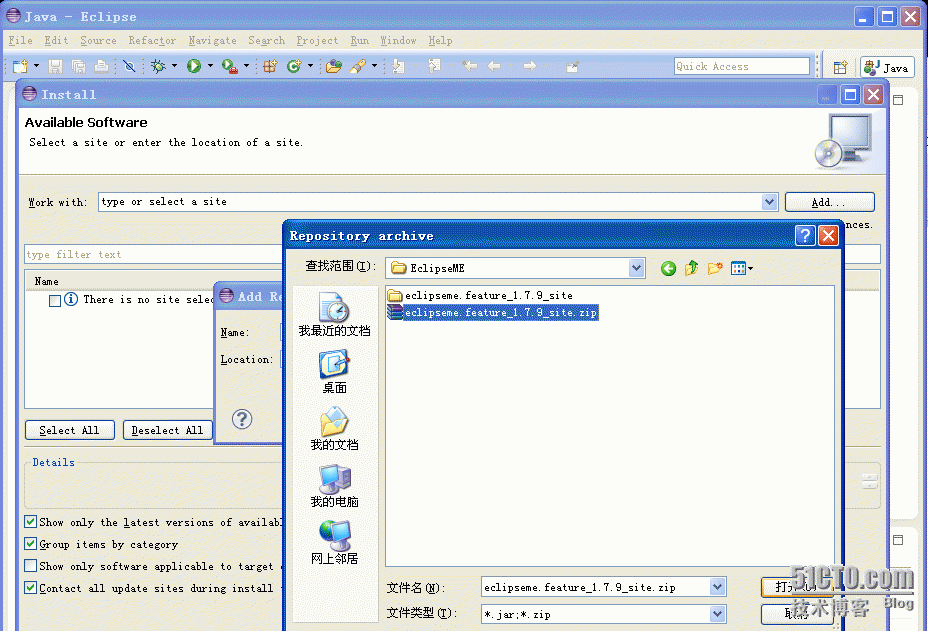
Task: Click the Print toolbar icon
Action: [x=102, y=66]
